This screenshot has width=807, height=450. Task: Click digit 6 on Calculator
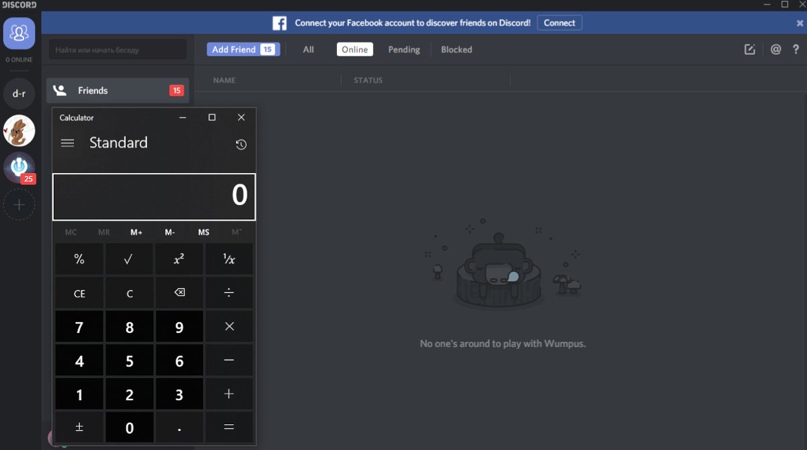pos(179,360)
